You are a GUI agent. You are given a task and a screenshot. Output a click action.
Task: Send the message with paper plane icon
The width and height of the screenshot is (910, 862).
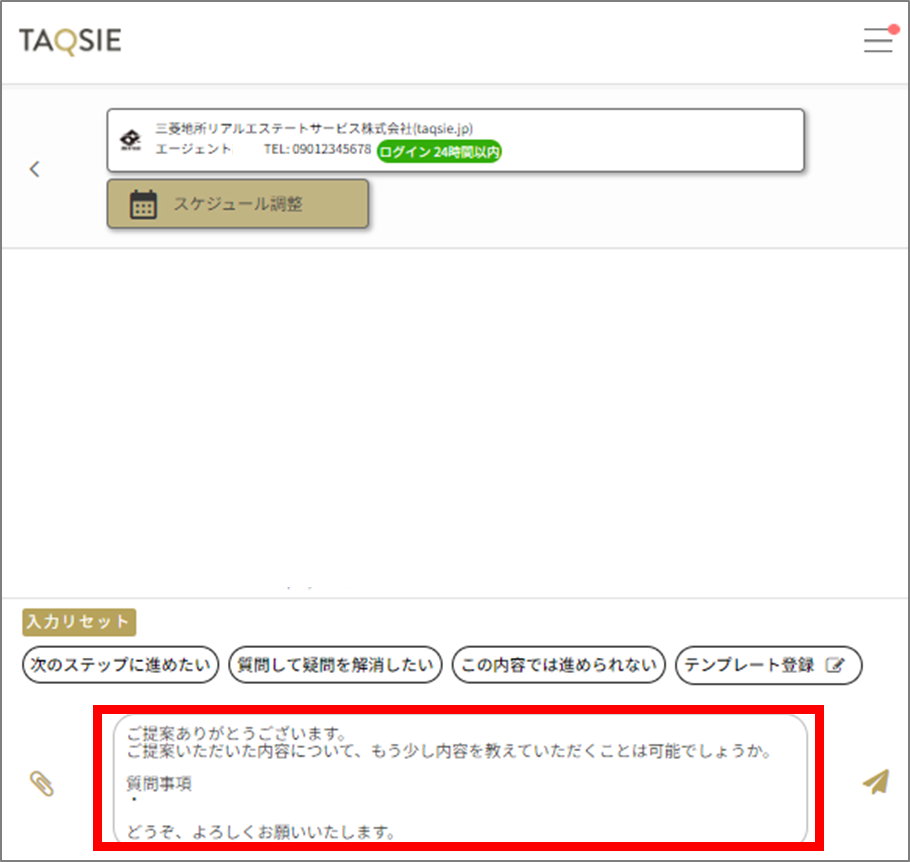(x=876, y=781)
